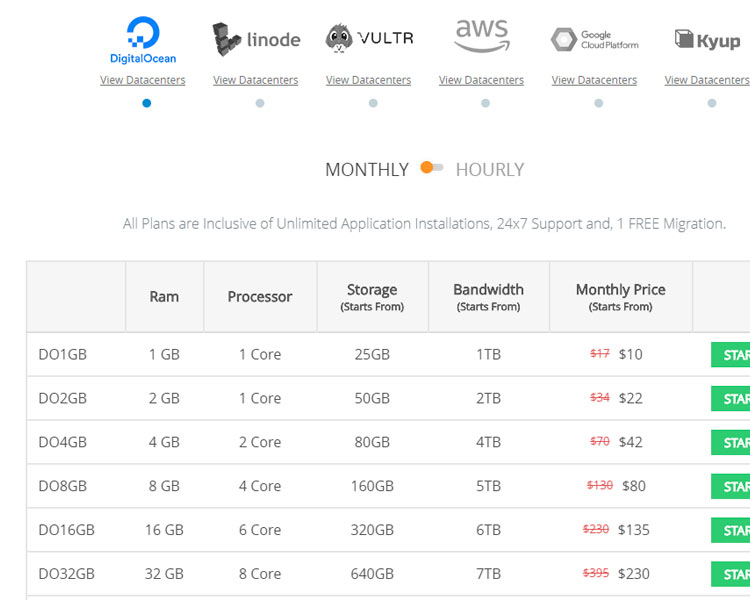Choose the Vultr provider logo
750x600 pixels.
pos(369,39)
